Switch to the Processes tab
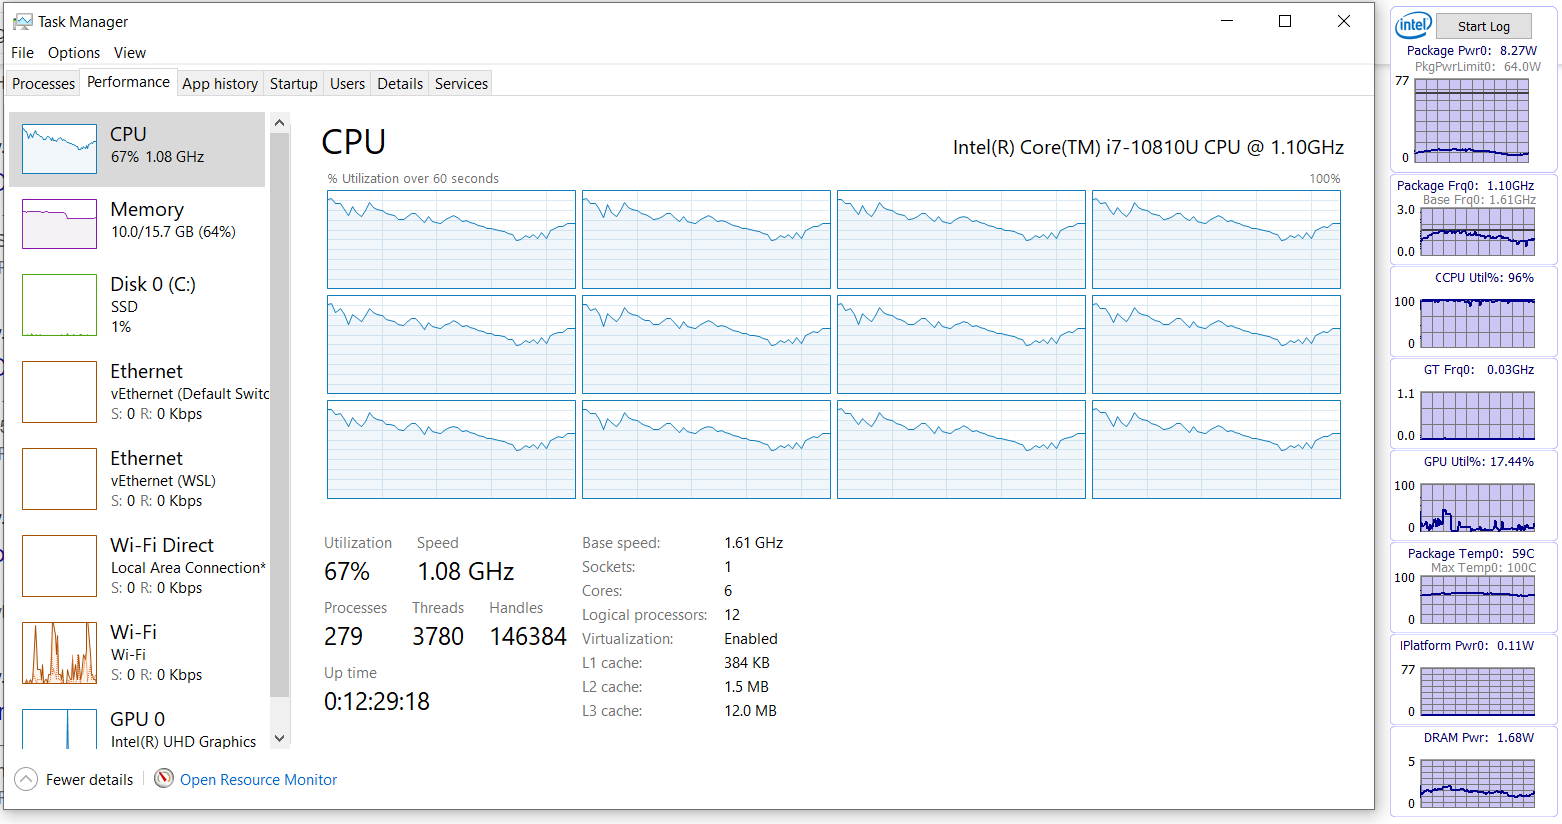 pyautogui.click(x=43, y=84)
